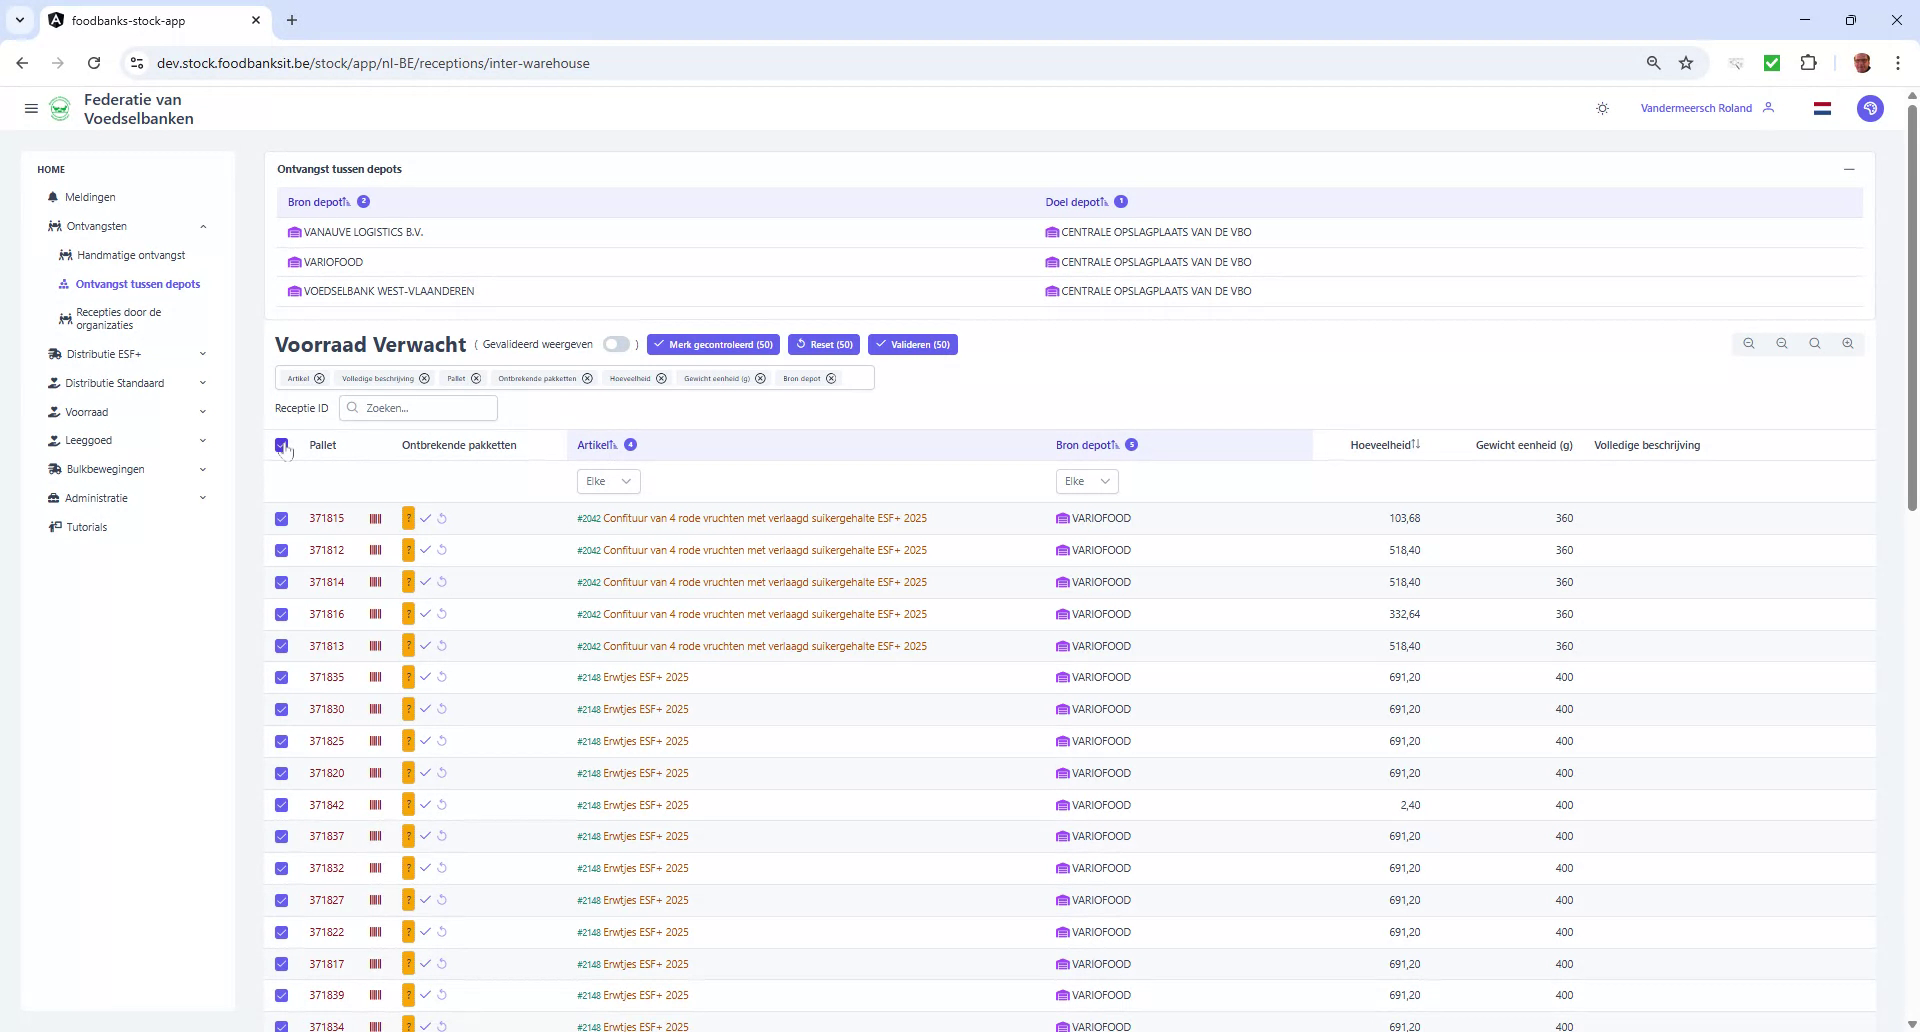Click the zoom in magnifier above the table
This screenshot has width=1920, height=1032.
tap(1848, 343)
